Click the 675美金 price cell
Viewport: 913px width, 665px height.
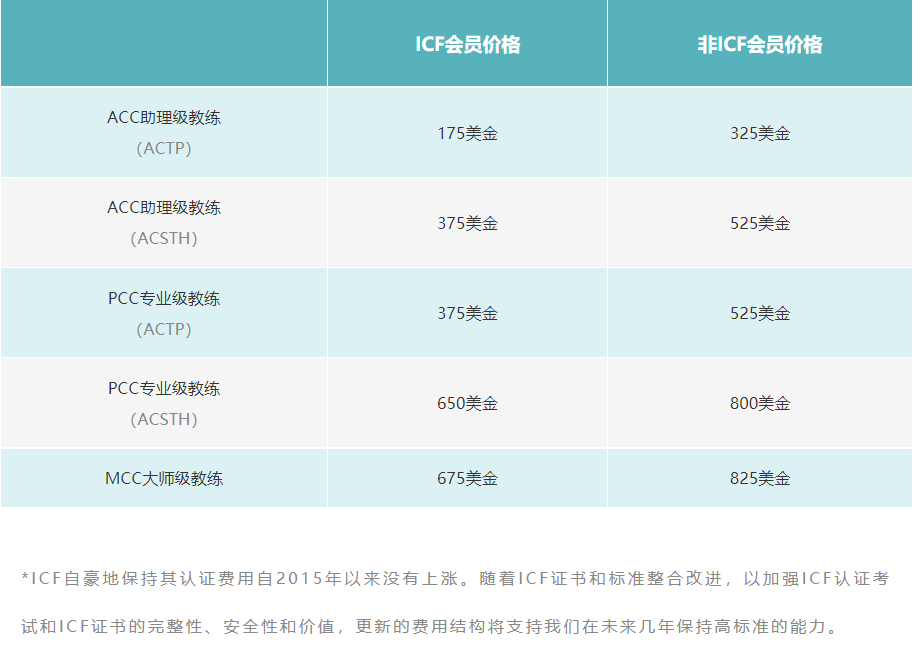[x=467, y=478]
